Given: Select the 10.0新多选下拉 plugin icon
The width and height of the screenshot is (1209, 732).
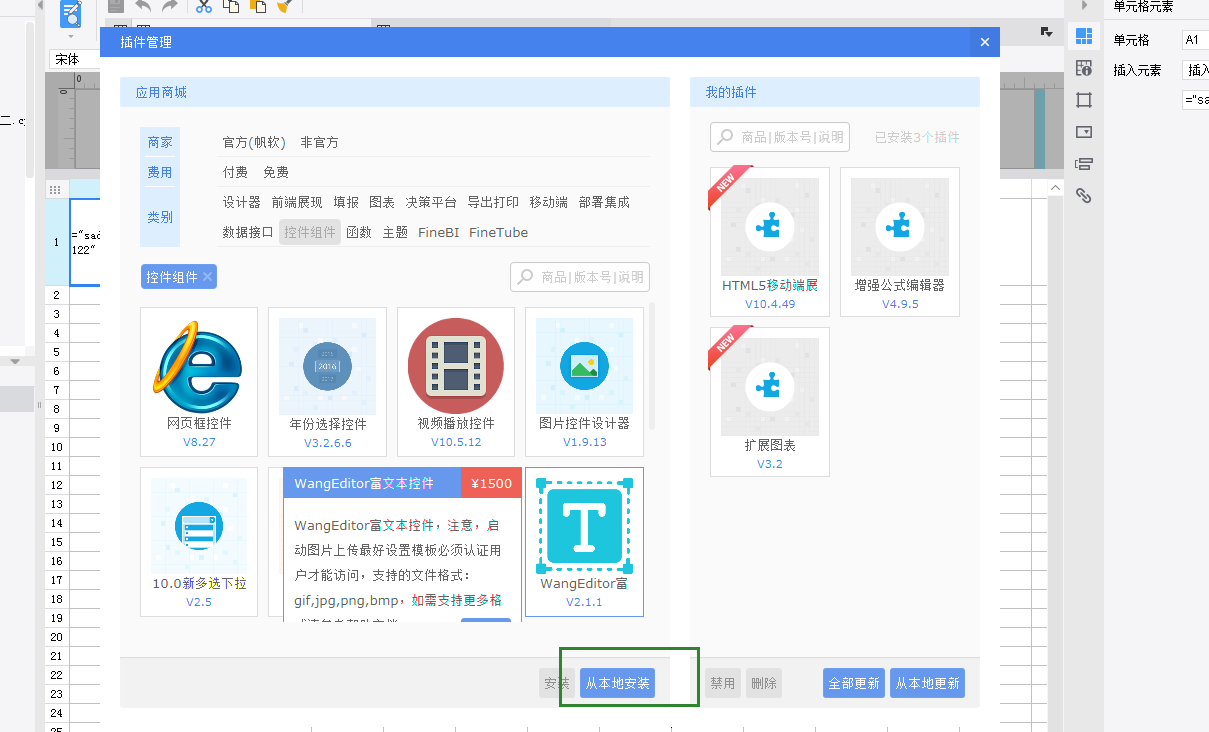Looking at the screenshot, I should pos(198,526).
